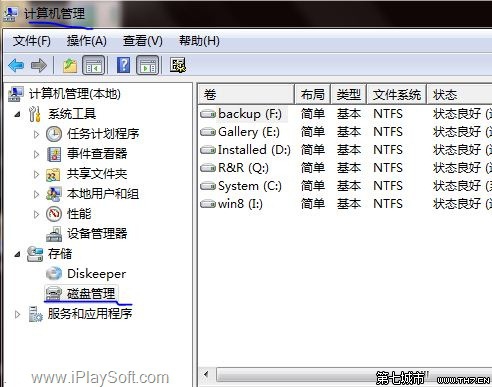Viewport: 492px width, 387px height.
Task: Click NTFS cell in System (C:) row
Action: 388,186
